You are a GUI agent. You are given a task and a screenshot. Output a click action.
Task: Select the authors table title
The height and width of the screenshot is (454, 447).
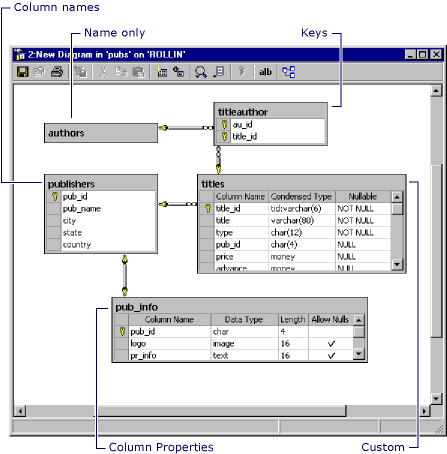click(66, 133)
